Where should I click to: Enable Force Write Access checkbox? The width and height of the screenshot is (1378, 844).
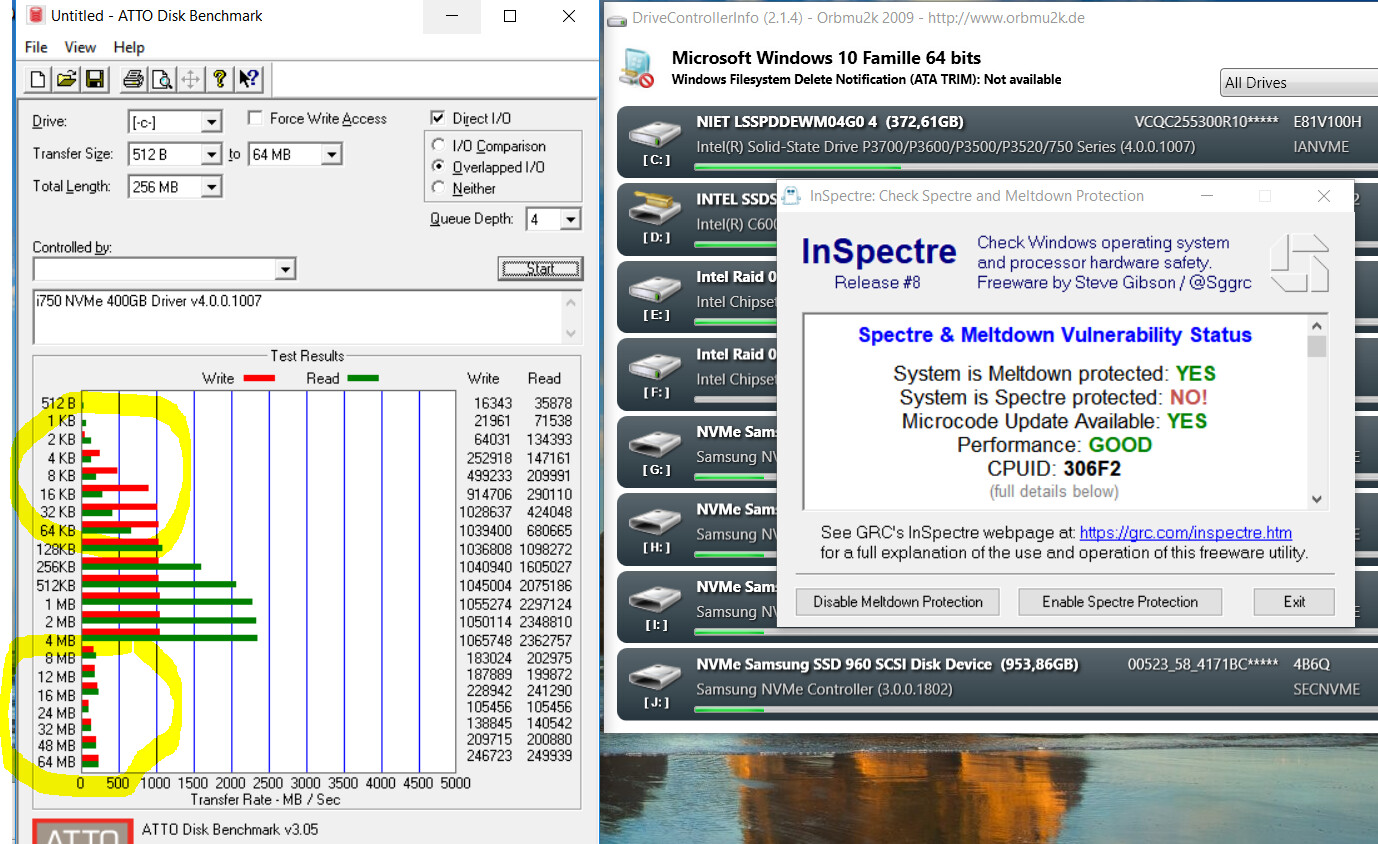(255, 118)
